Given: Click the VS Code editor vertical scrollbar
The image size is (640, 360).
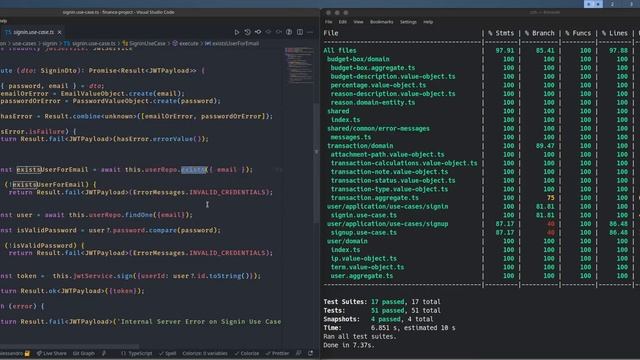Looking at the screenshot, I should tap(316, 163).
